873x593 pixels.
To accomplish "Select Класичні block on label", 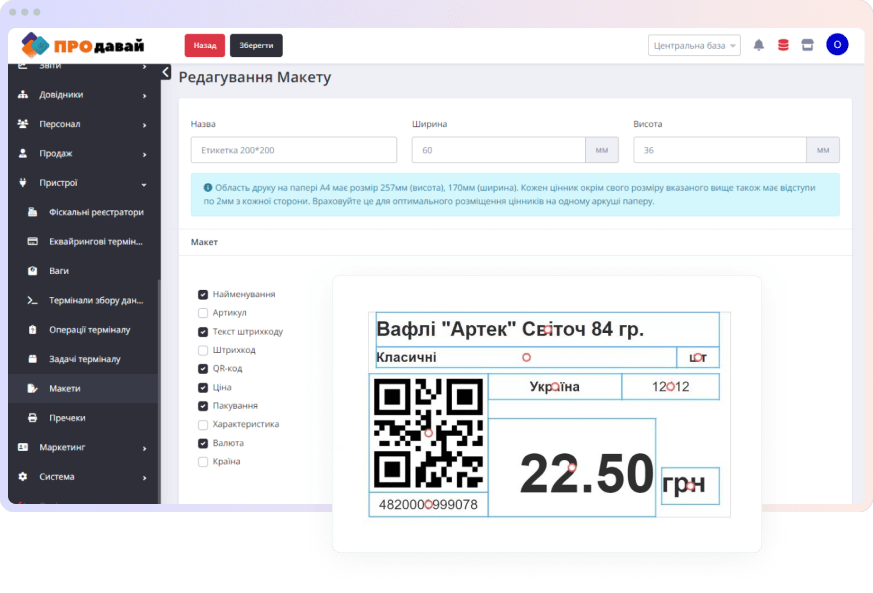I will 526,357.
